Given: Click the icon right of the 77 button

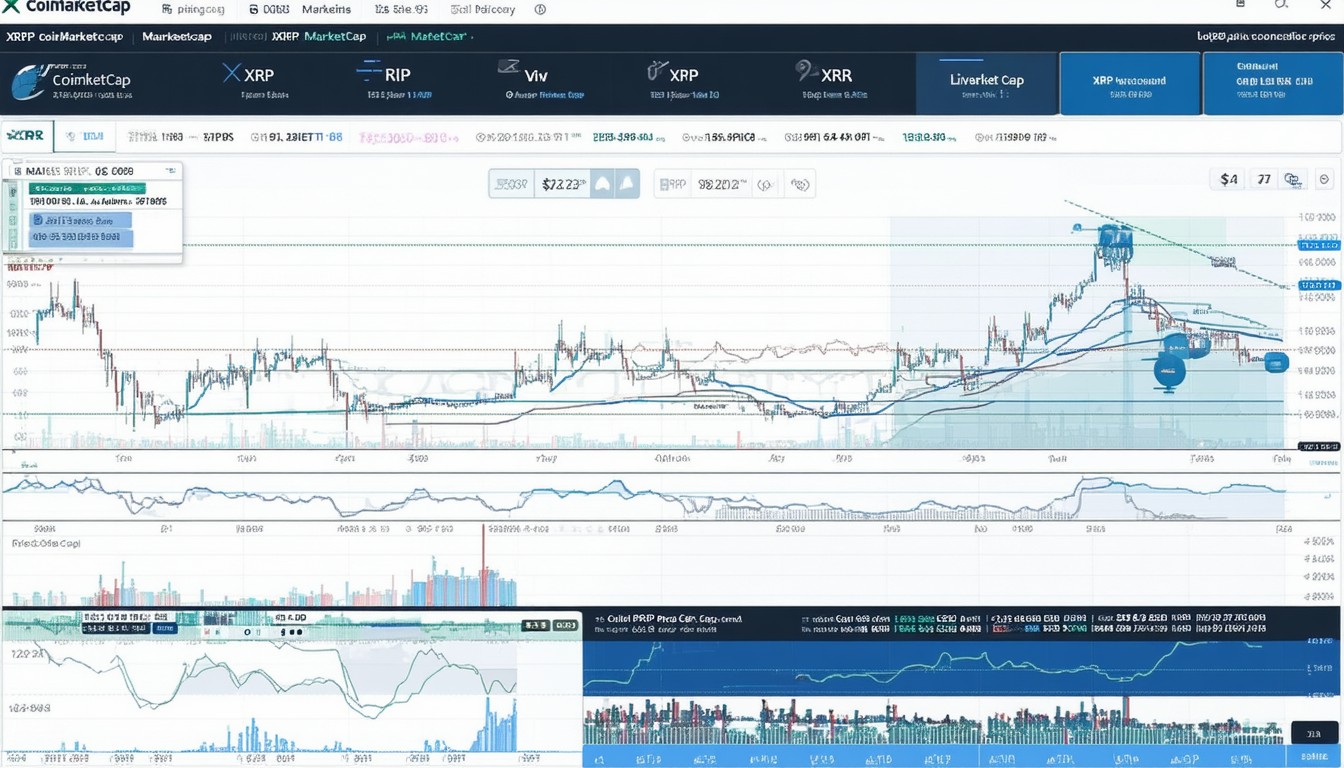Looking at the screenshot, I should pyautogui.click(x=1293, y=180).
